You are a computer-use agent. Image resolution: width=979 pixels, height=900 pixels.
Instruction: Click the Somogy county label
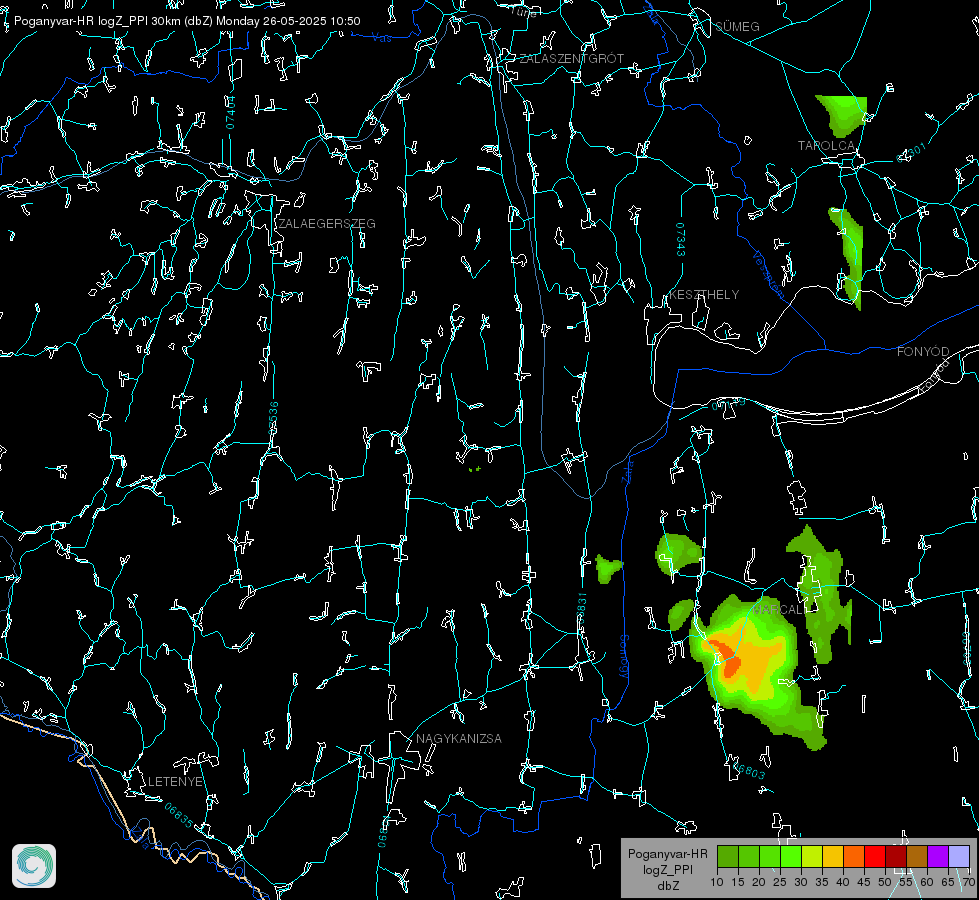(x=623, y=656)
